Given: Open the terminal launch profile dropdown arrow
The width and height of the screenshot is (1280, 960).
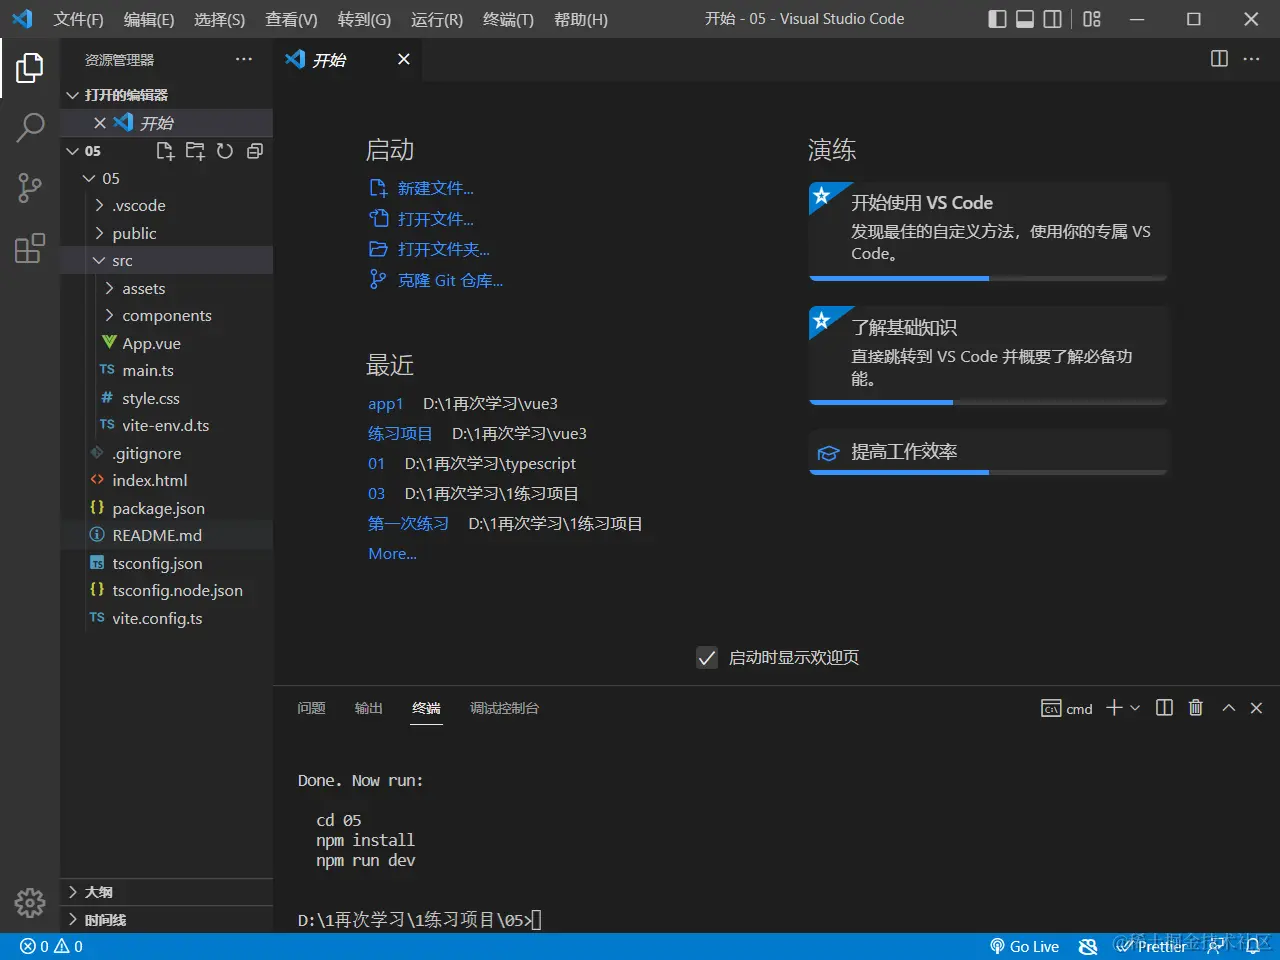Looking at the screenshot, I should point(1135,708).
